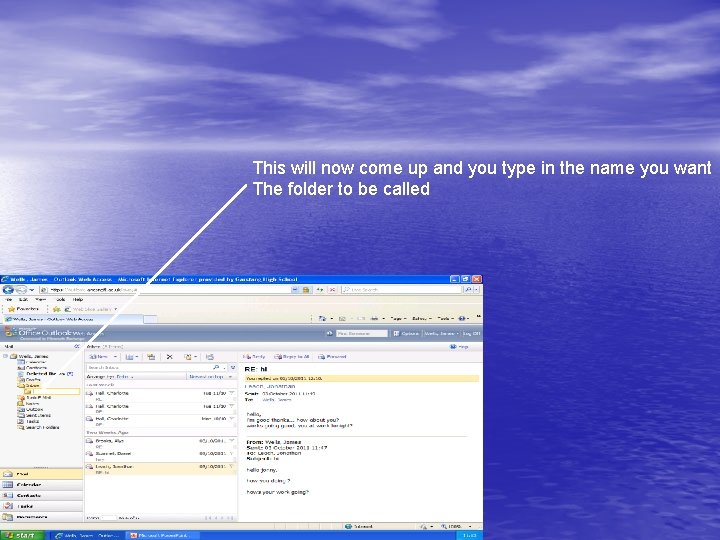Open the dropdown arrow next to New
Image resolution: width=720 pixels, height=540 pixels.
click(115, 357)
